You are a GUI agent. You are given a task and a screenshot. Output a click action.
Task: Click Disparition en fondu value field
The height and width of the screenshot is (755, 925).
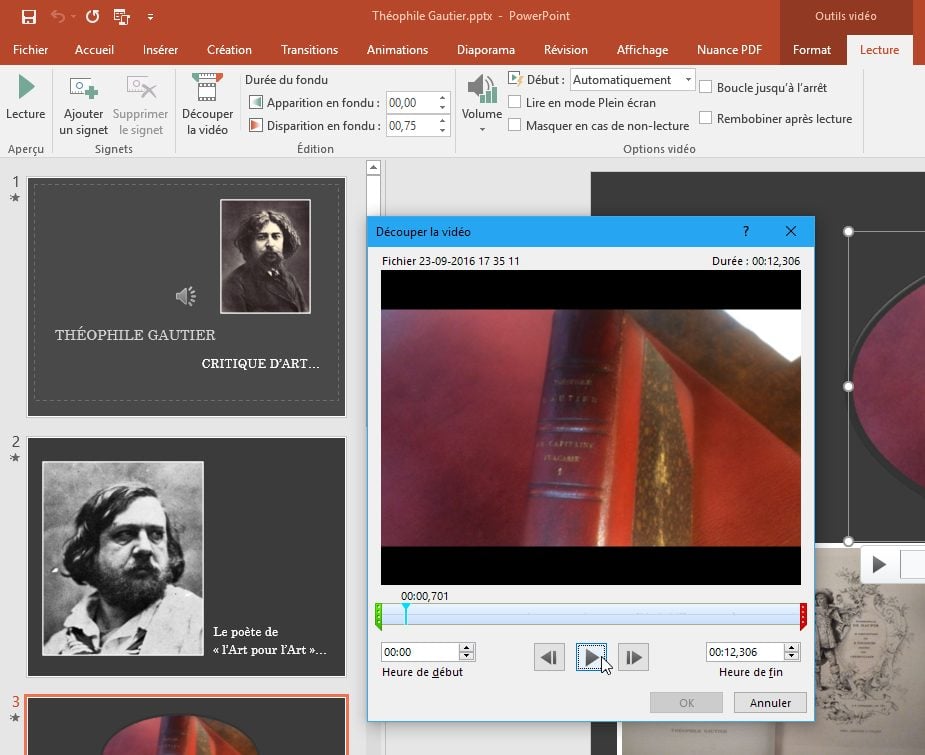pos(411,126)
